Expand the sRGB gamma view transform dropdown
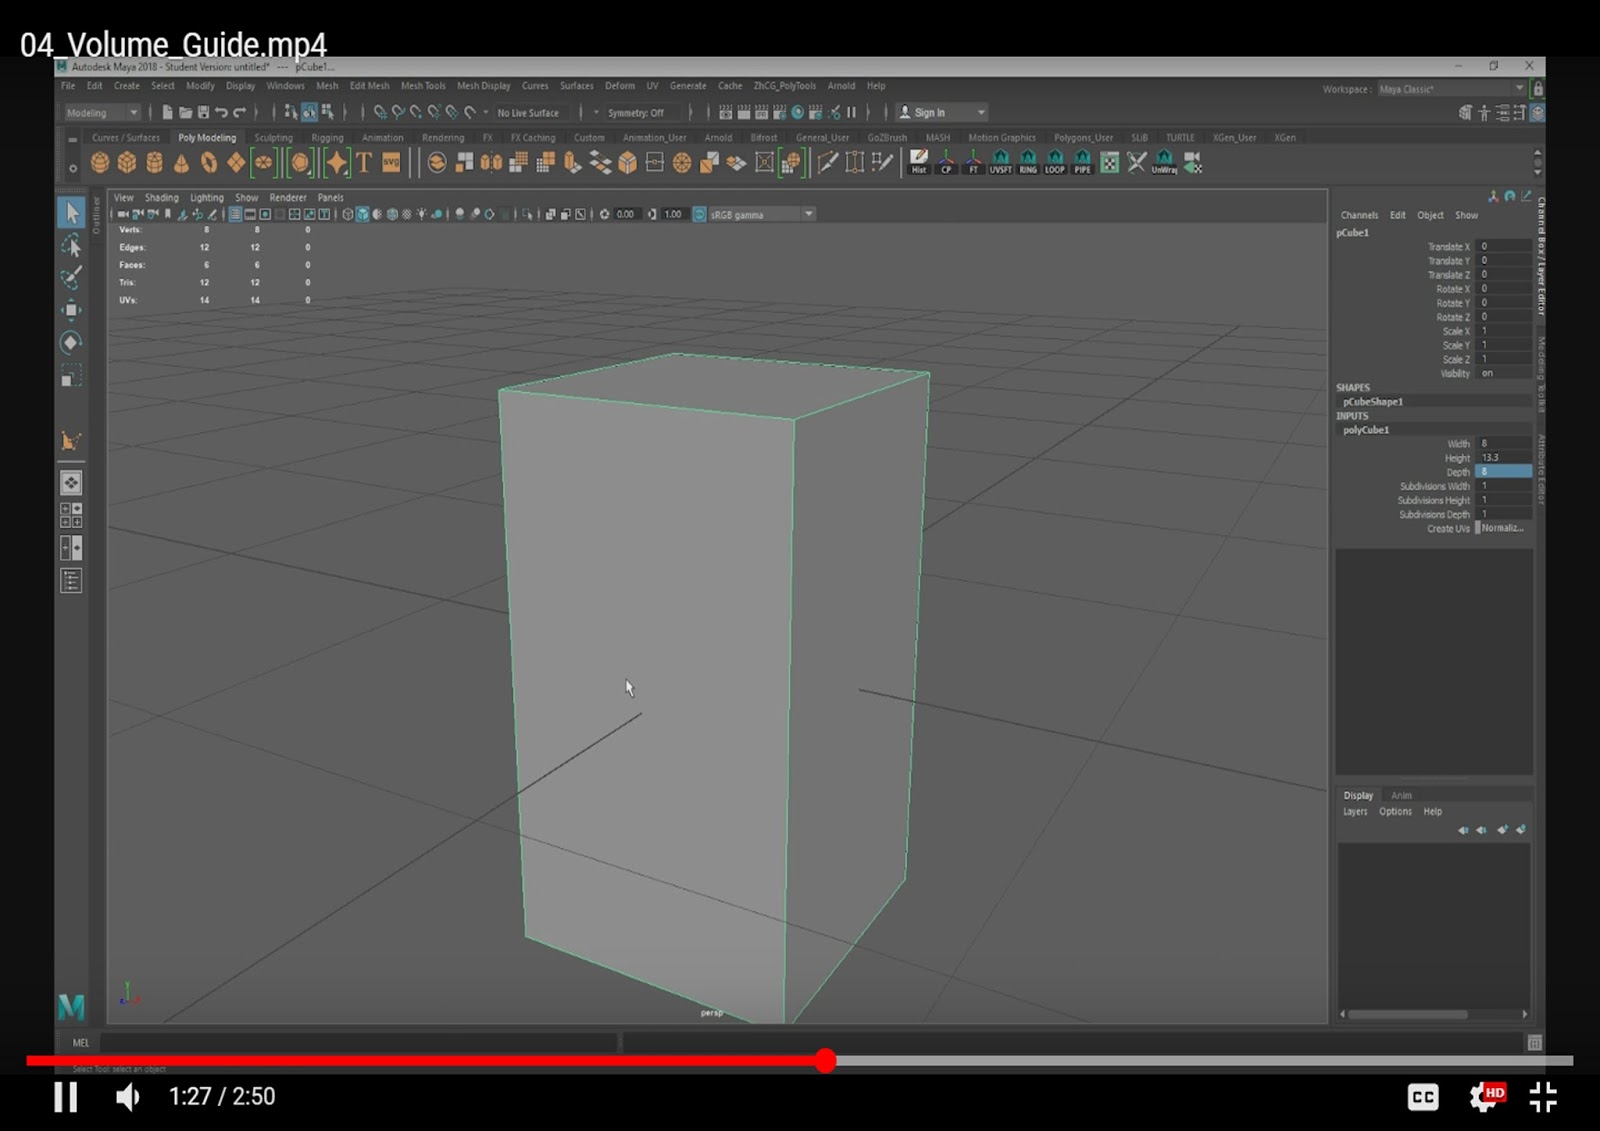Image resolution: width=1600 pixels, height=1131 pixels. click(x=808, y=214)
